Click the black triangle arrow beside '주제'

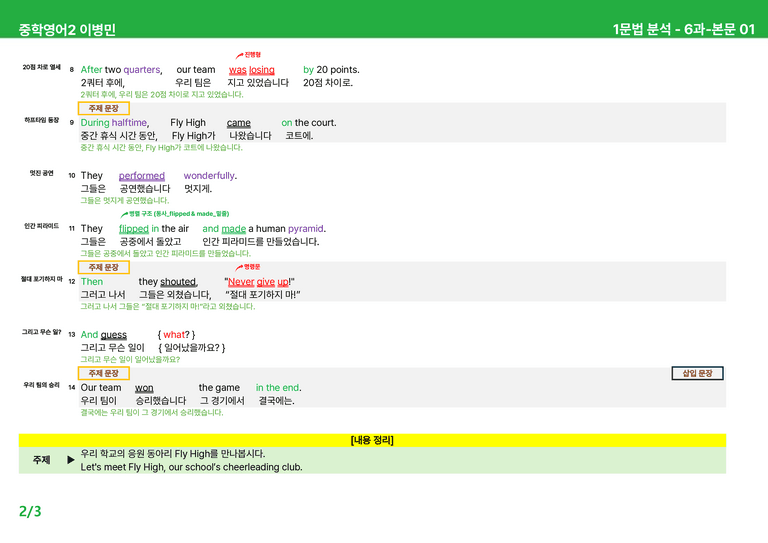click(x=71, y=460)
